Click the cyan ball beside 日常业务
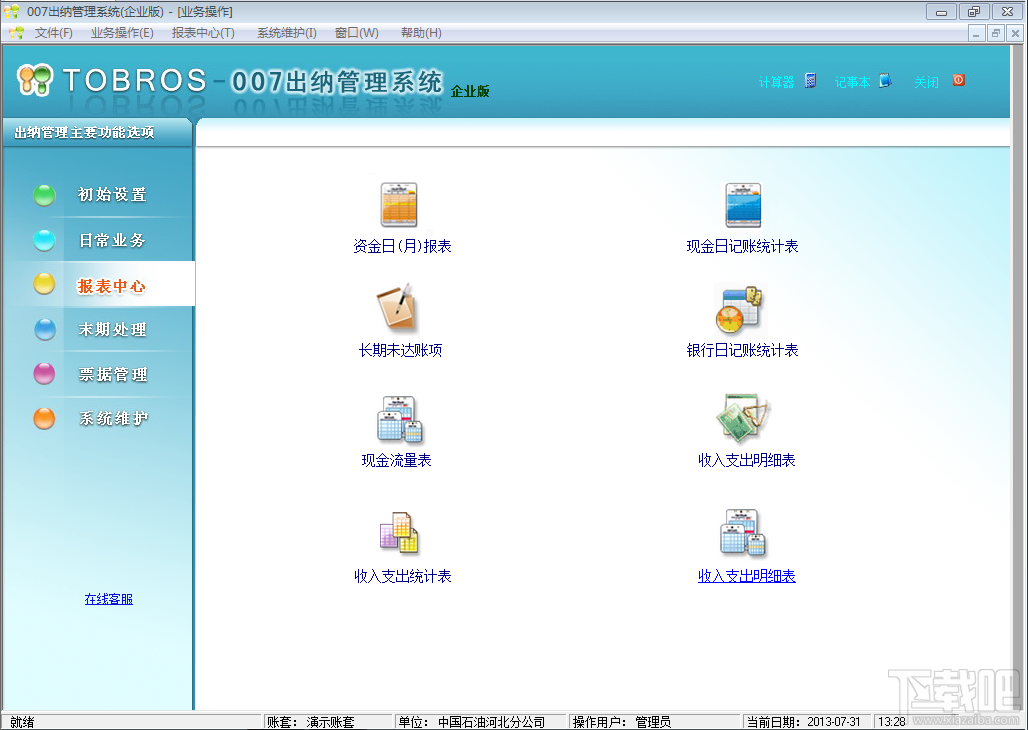The image size is (1028, 730). [x=45, y=240]
